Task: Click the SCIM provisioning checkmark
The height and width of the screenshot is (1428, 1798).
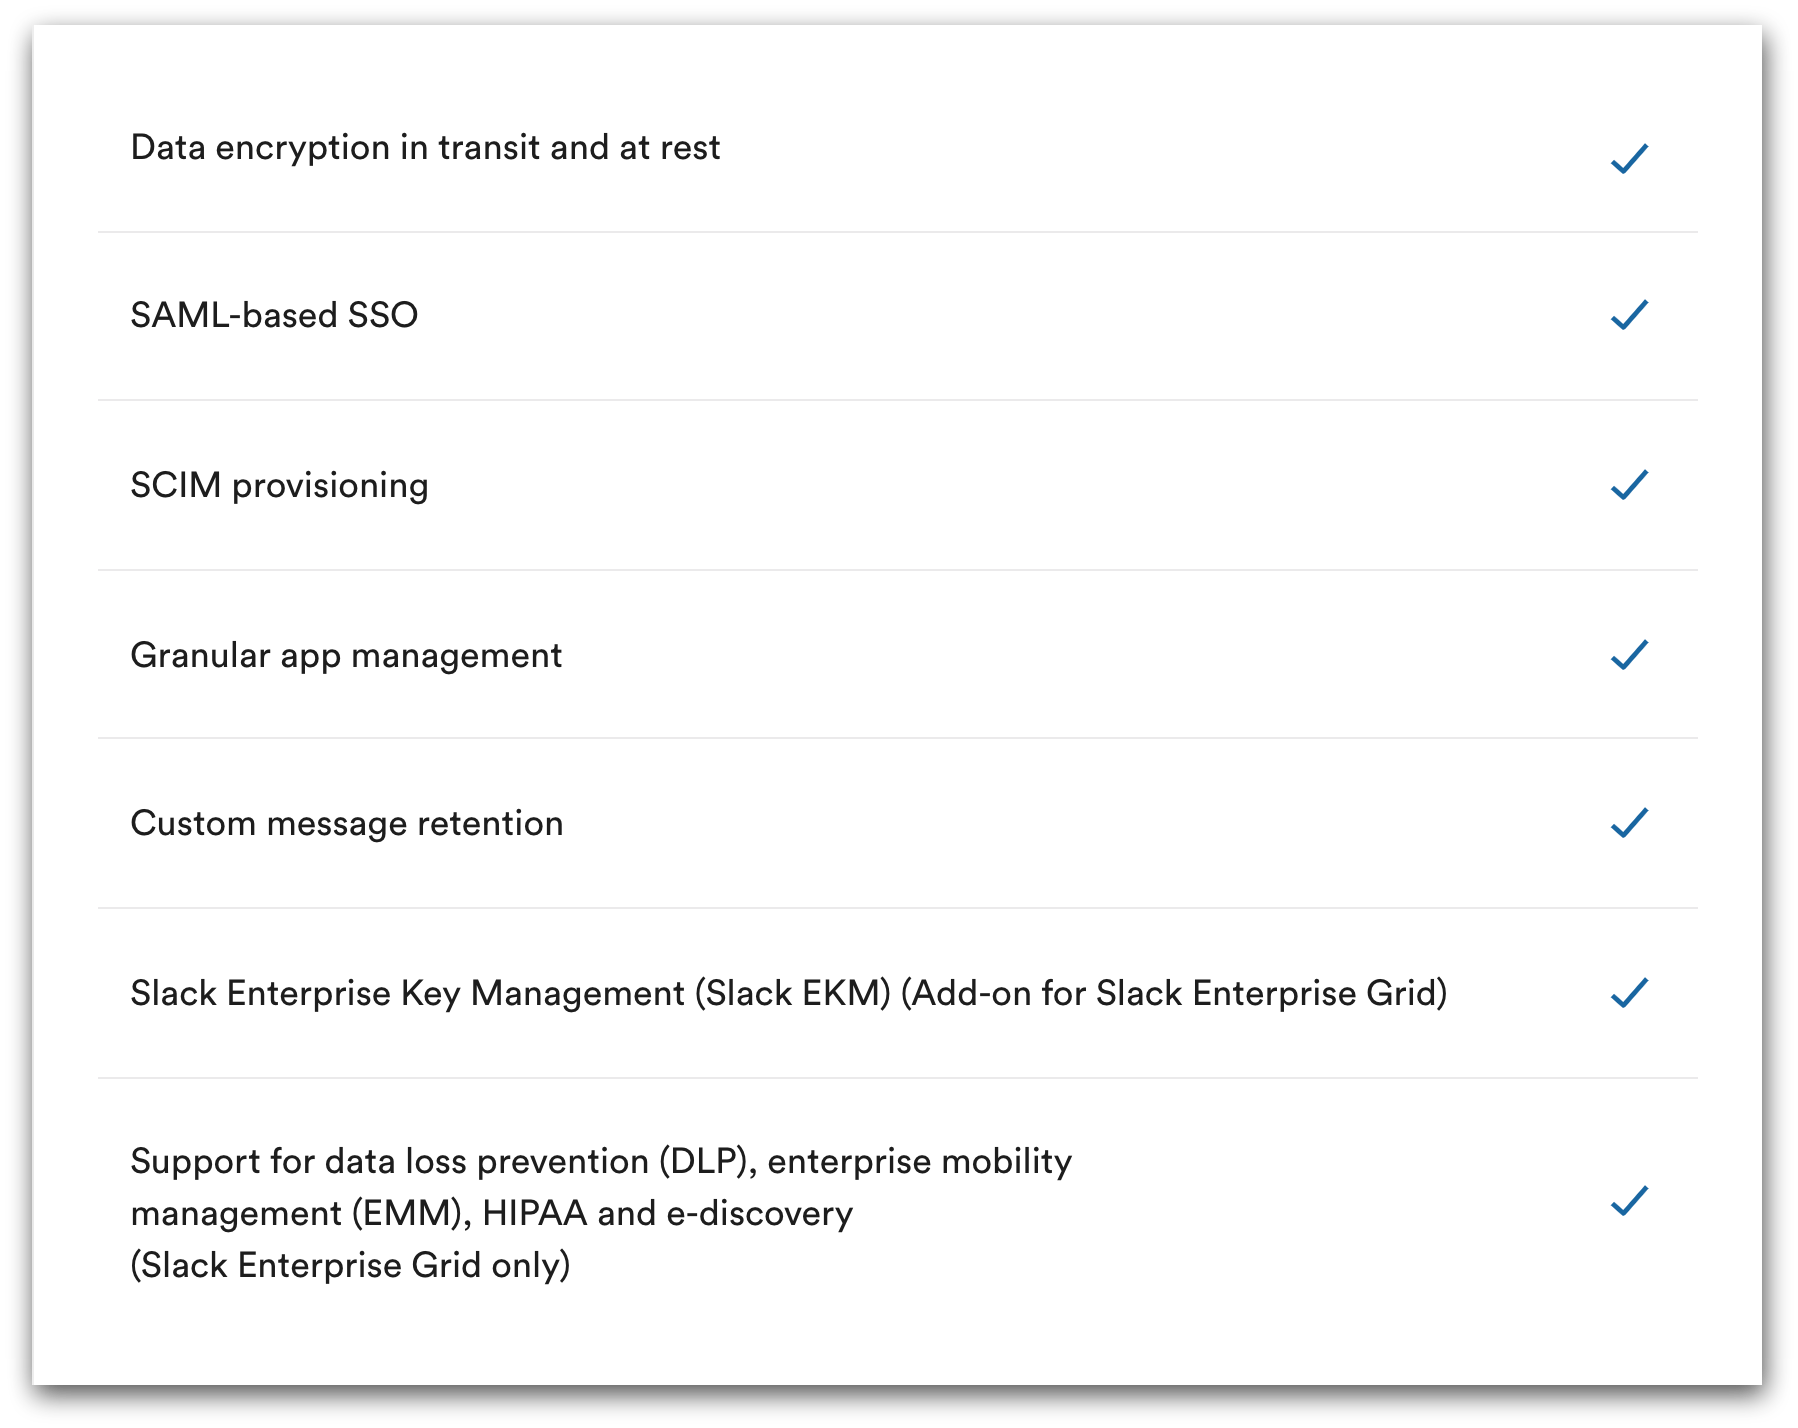Action: [x=1629, y=485]
